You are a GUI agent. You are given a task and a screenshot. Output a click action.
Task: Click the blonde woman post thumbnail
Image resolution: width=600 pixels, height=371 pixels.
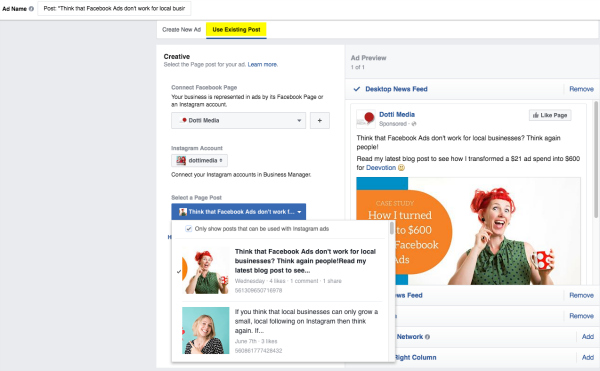pyautogui.click(x=205, y=330)
